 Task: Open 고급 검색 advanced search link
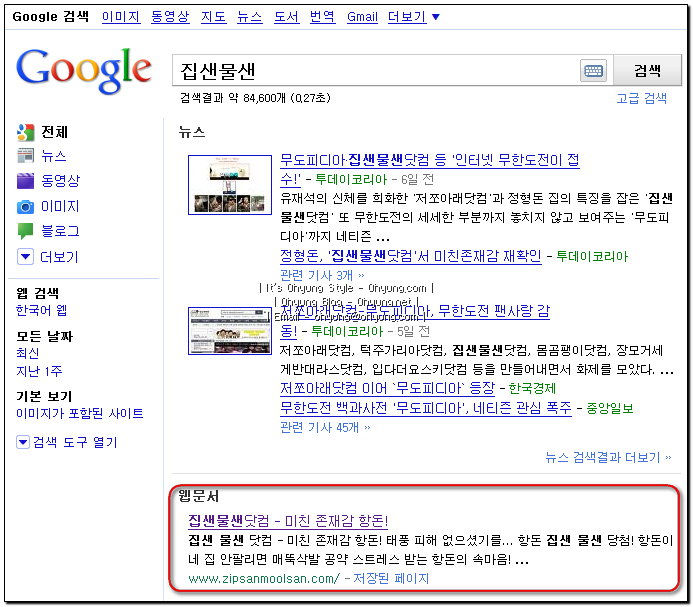(642, 98)
